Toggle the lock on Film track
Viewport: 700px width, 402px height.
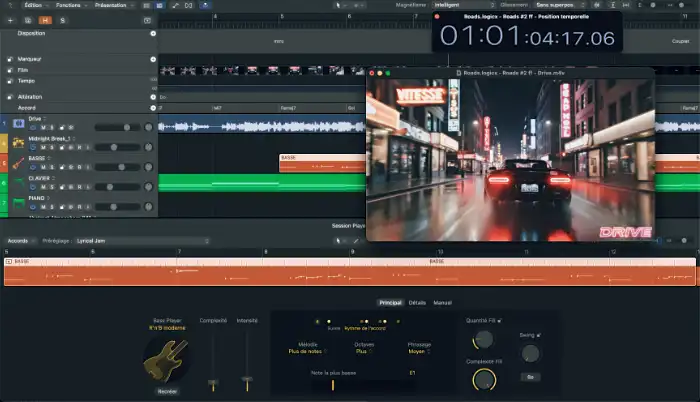click(x=10, y=70)
